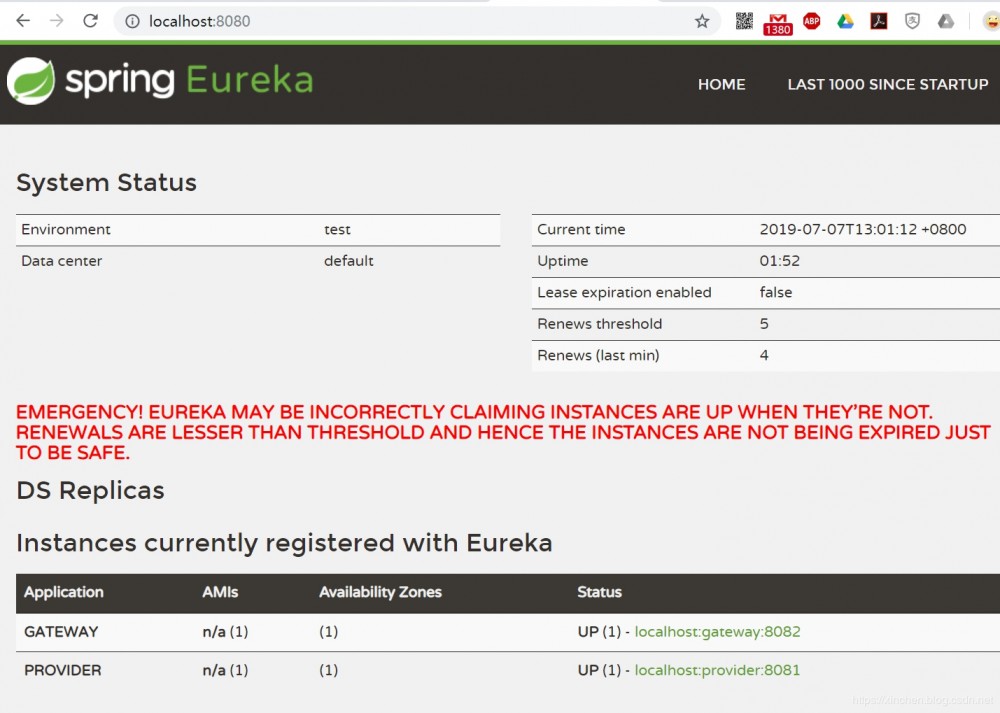
Task: Select the 'Current time' label
Action: click(581, 230)
